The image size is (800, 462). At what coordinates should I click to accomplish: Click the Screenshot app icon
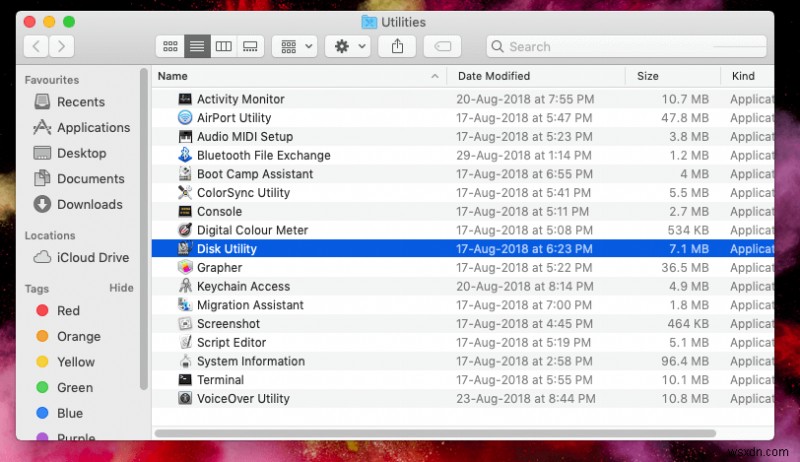185,324
